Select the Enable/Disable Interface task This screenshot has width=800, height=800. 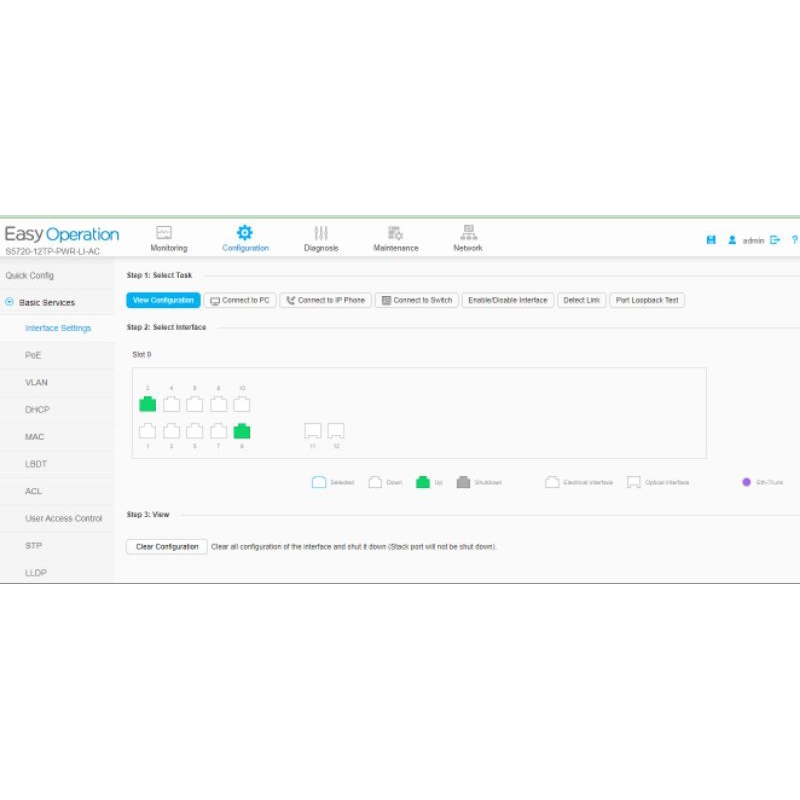point(506,300)
